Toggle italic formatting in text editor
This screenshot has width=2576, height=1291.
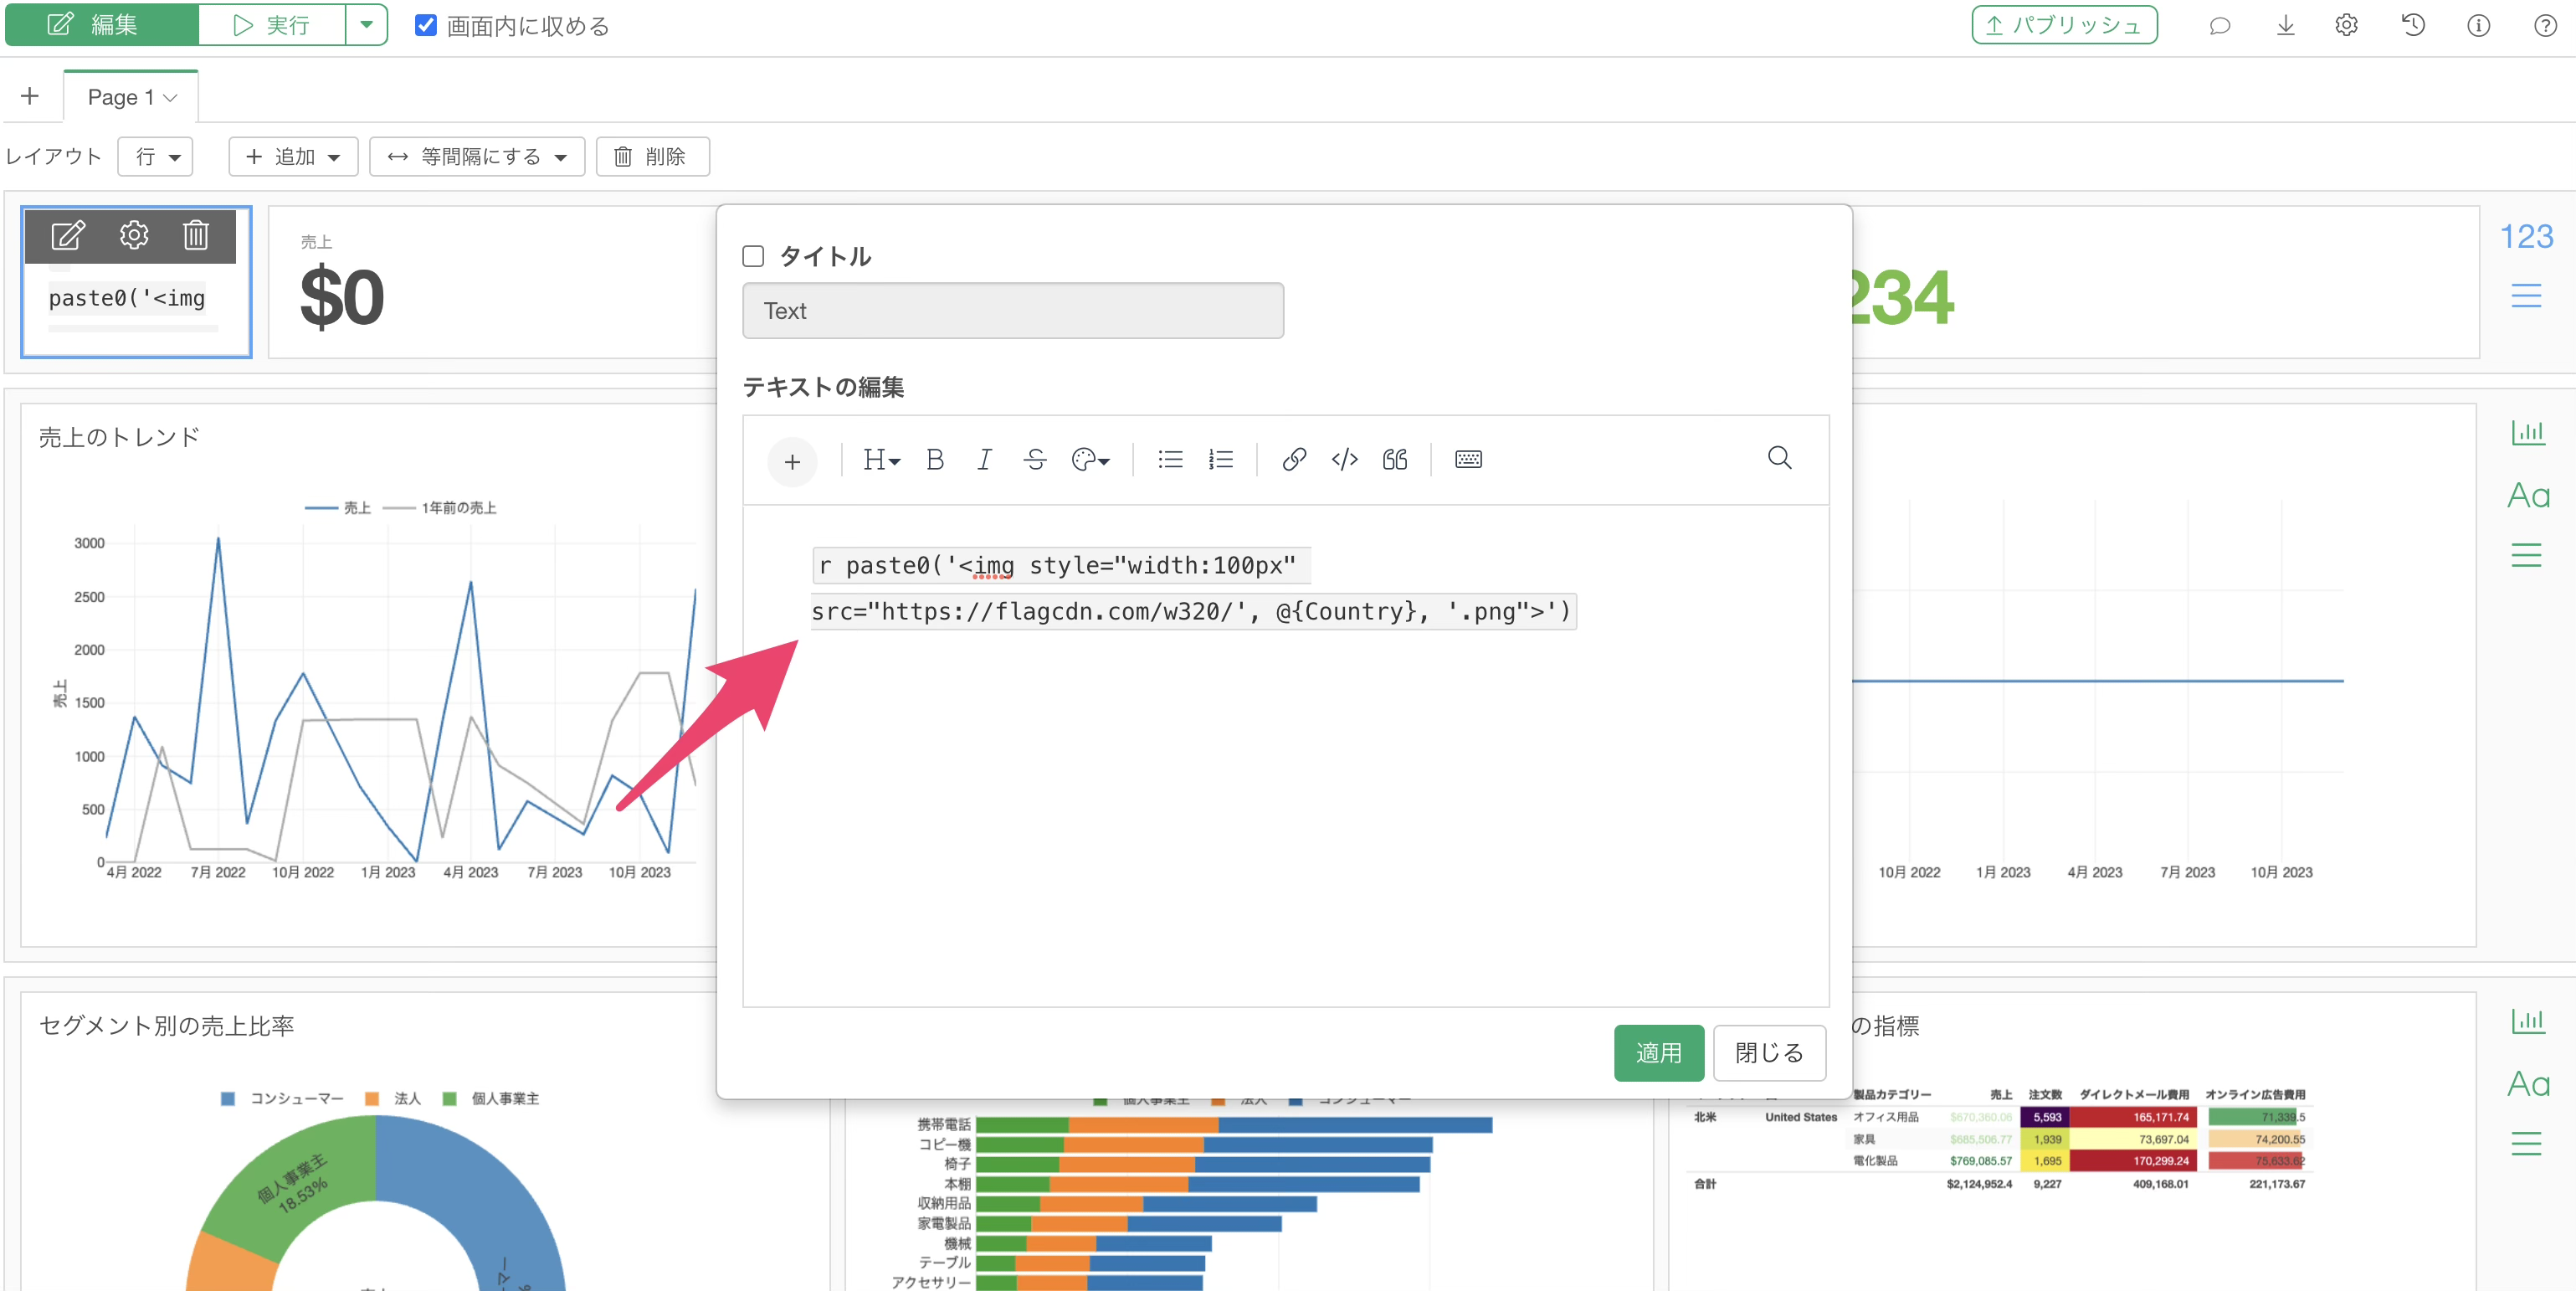pyautogui.click(x=984, y=459)
